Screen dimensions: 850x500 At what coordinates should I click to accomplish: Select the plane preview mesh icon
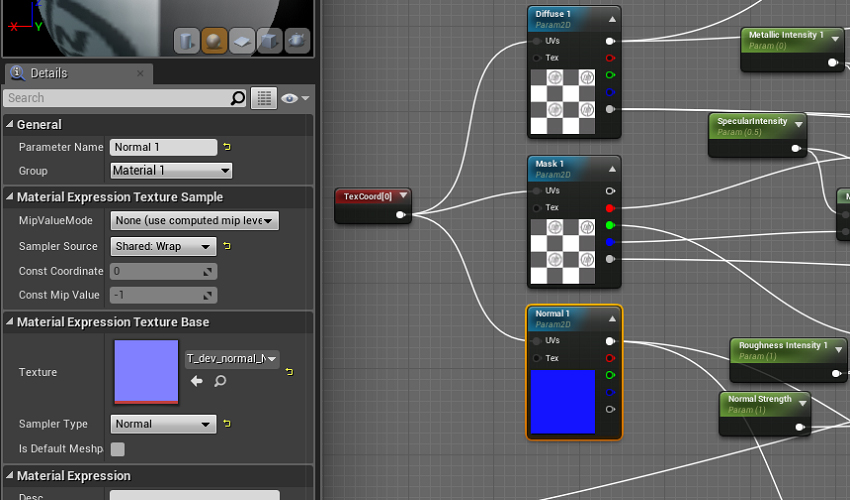tap(242, 40)
